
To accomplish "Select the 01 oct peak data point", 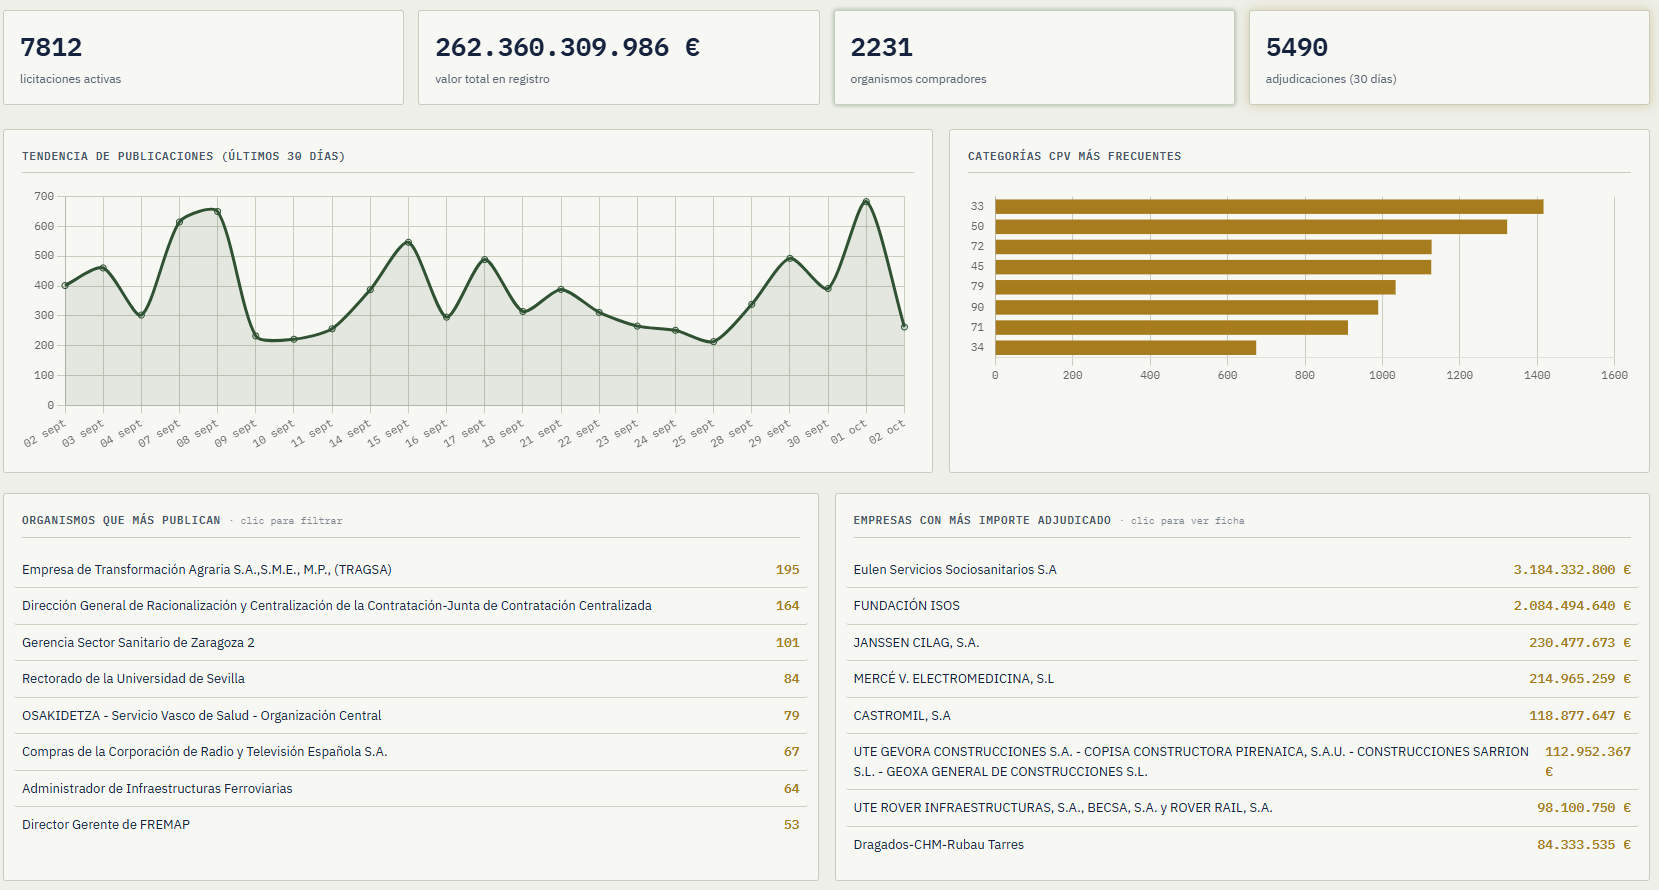I will pos(866,202).
